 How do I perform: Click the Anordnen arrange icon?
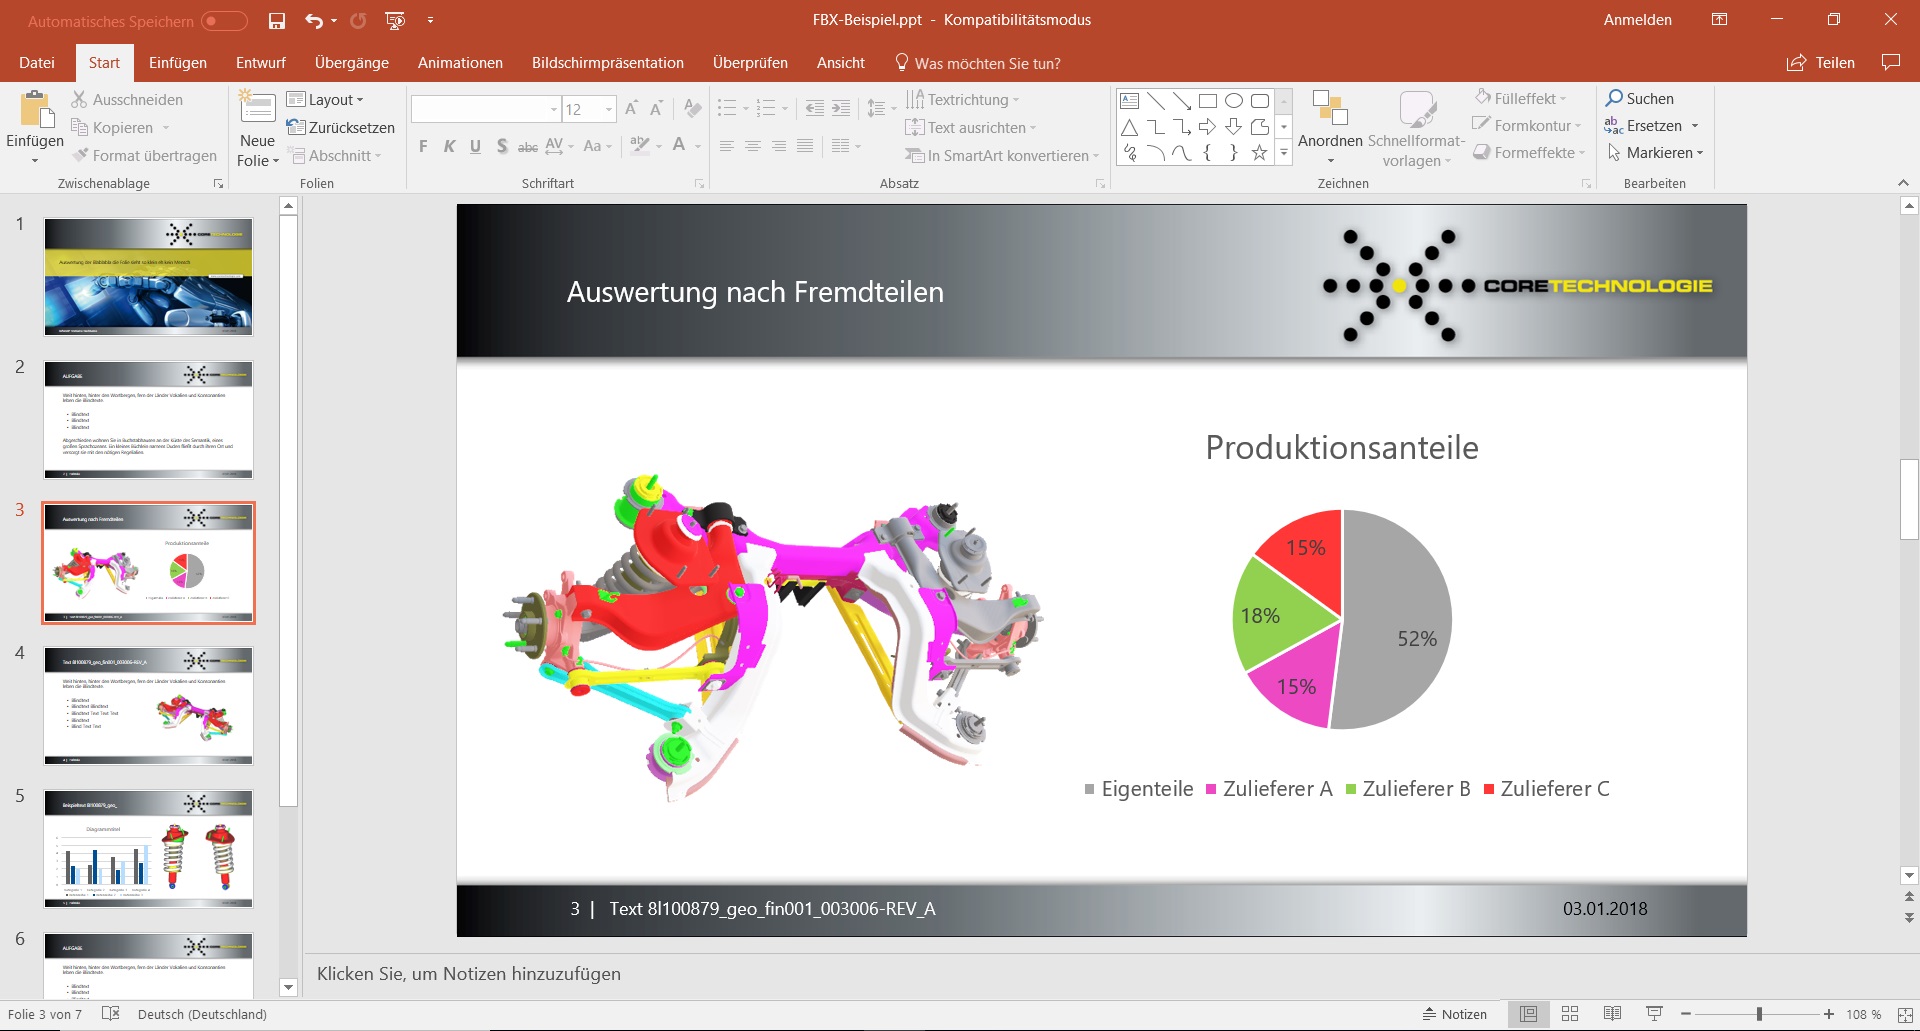click(1330, 108)
